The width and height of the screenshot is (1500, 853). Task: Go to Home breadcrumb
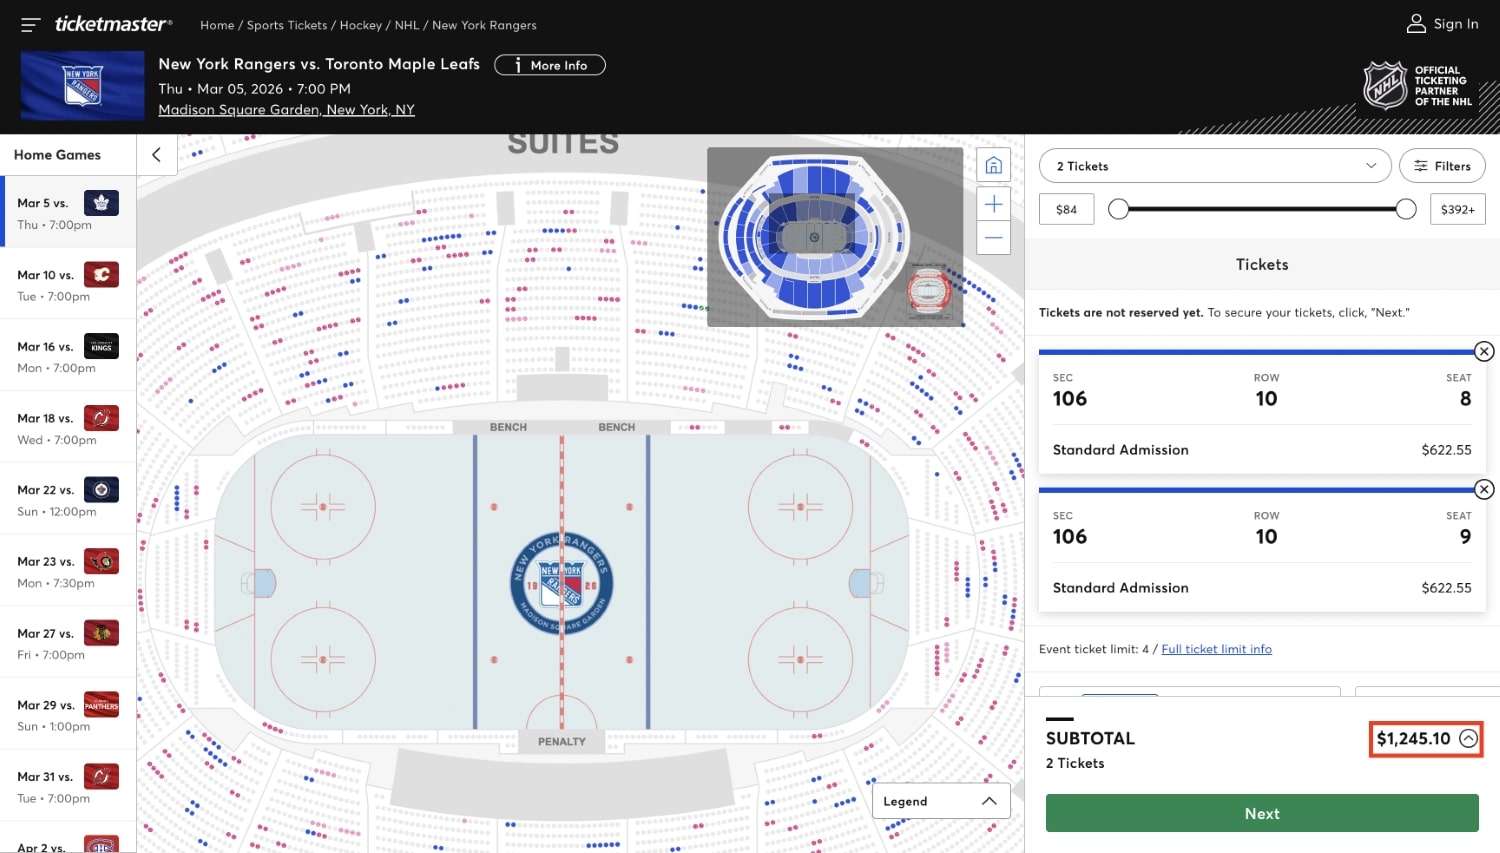tap(217, 25)
